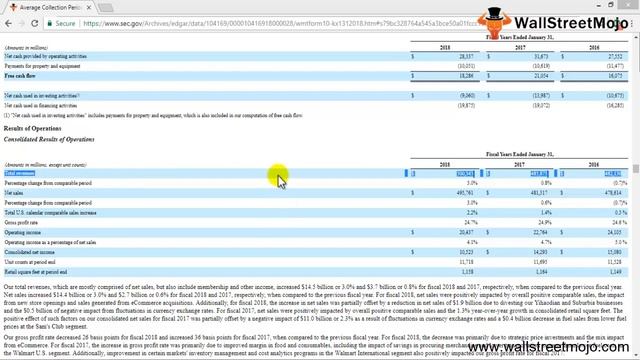Click the highlighted Total revenues label
The image size is (640, 360).
pyautogui.click(x=20, y=173)
